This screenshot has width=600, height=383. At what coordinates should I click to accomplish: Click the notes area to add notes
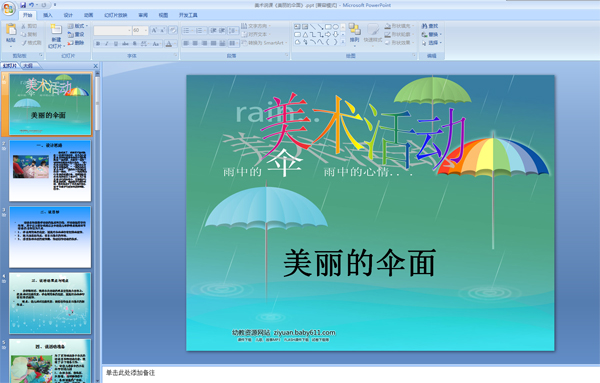[351, 373]
